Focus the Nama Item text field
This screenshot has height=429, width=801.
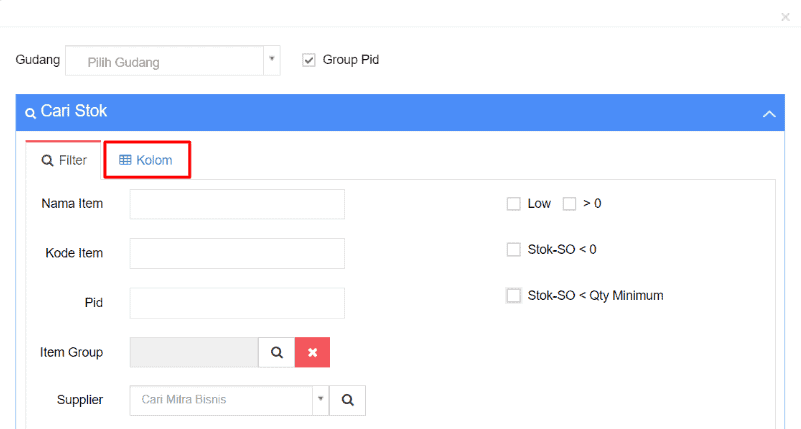point(237,204)
